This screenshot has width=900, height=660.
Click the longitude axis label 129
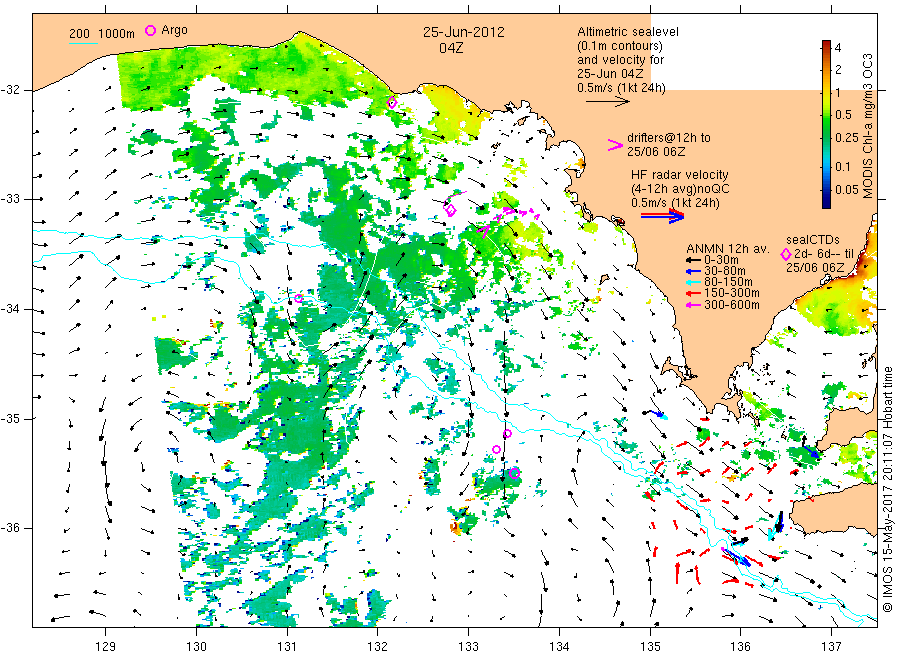(106, 647)
